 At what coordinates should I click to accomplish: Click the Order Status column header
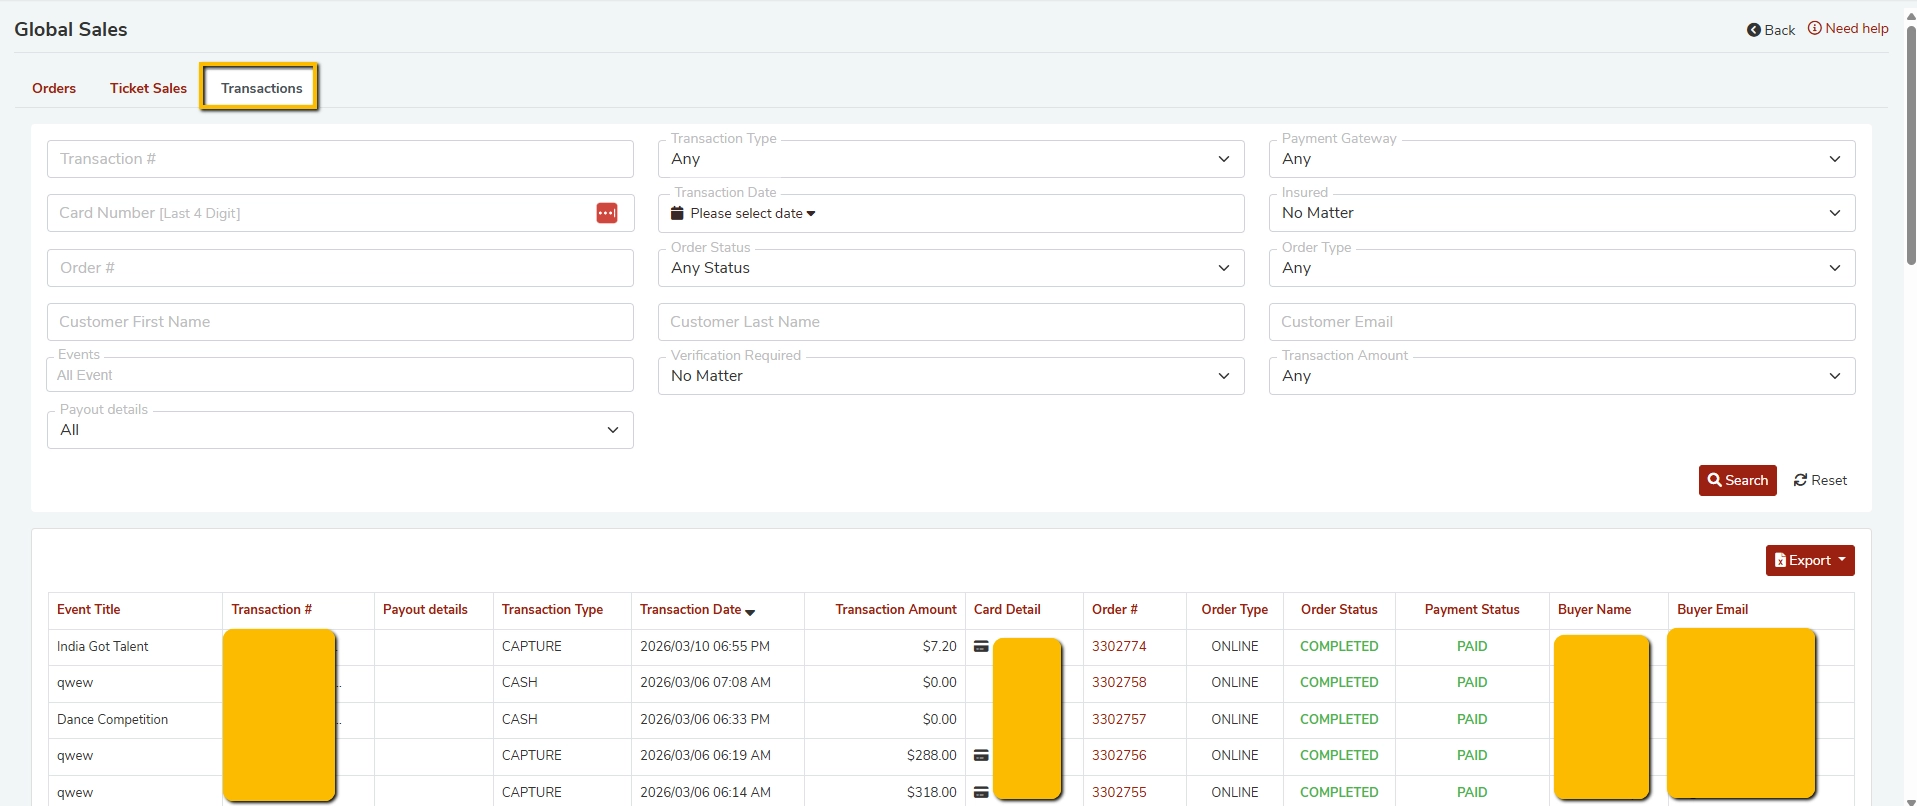point(1339,609)
